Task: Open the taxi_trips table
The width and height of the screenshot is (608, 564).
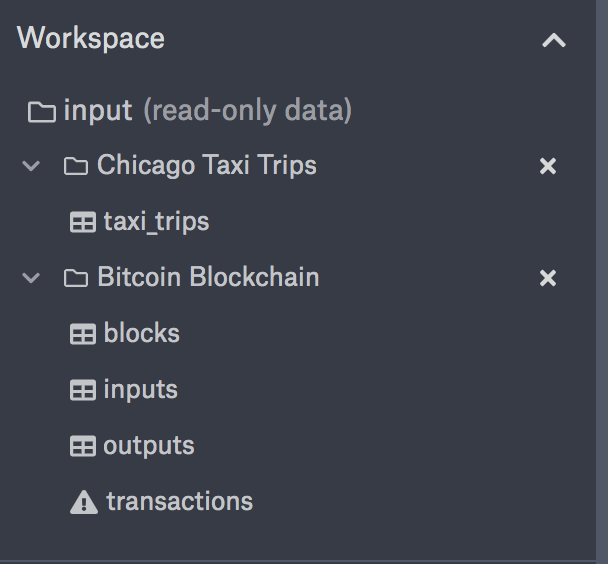Action: tap(156, 222)
